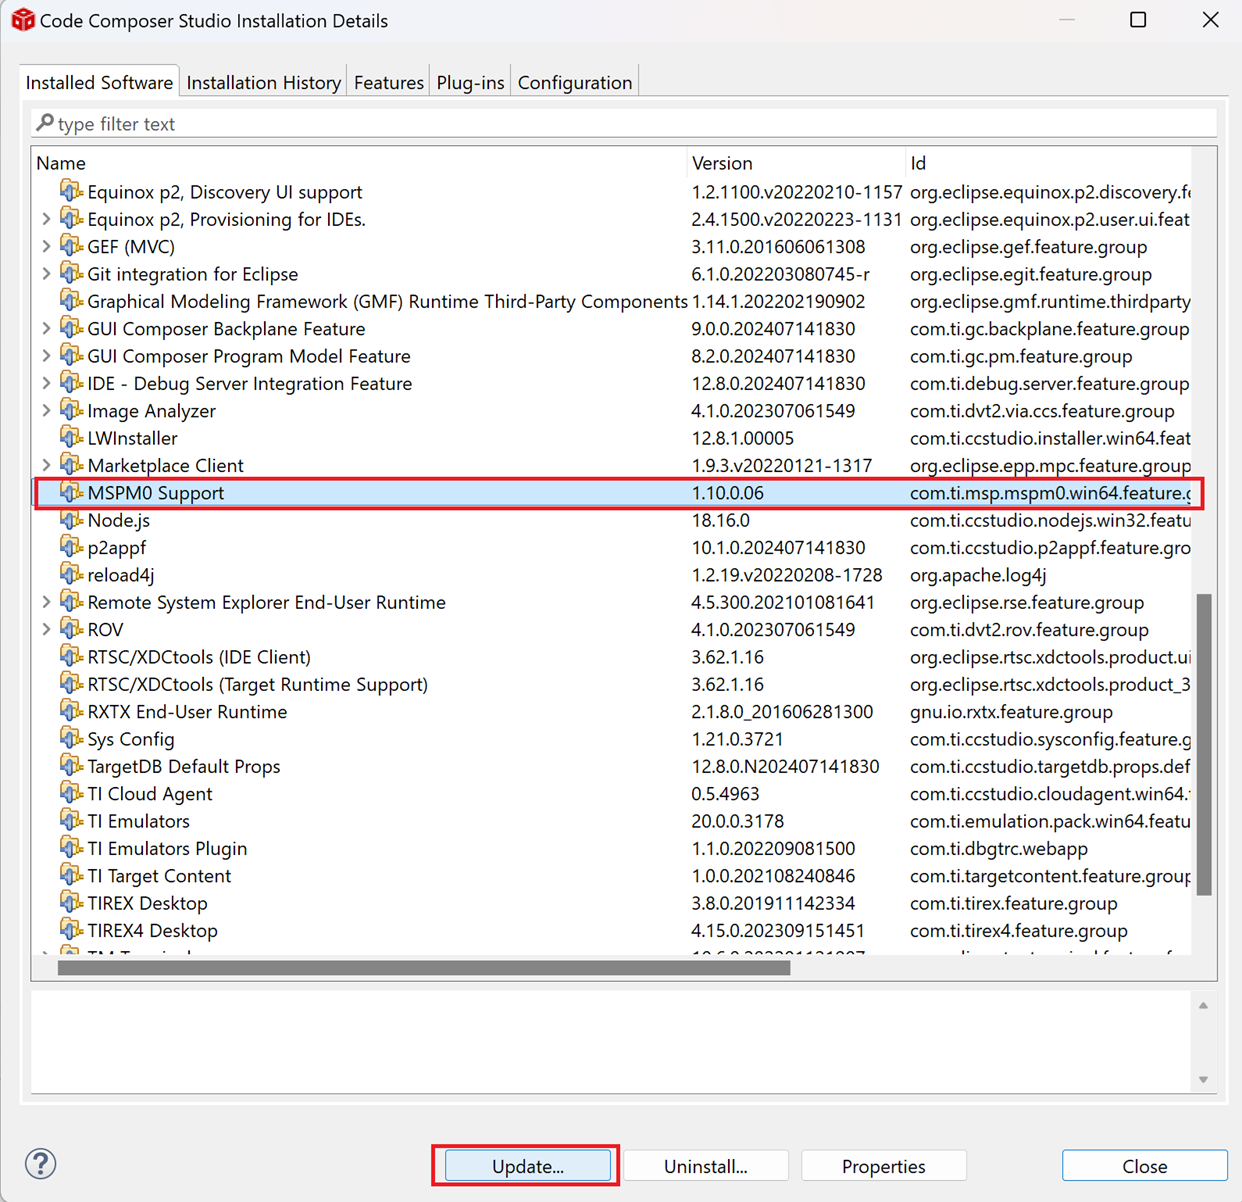1242x1202 pixels.
Task: Select the Graphical Modeling Framework (GMF) row
Action: 613,301
